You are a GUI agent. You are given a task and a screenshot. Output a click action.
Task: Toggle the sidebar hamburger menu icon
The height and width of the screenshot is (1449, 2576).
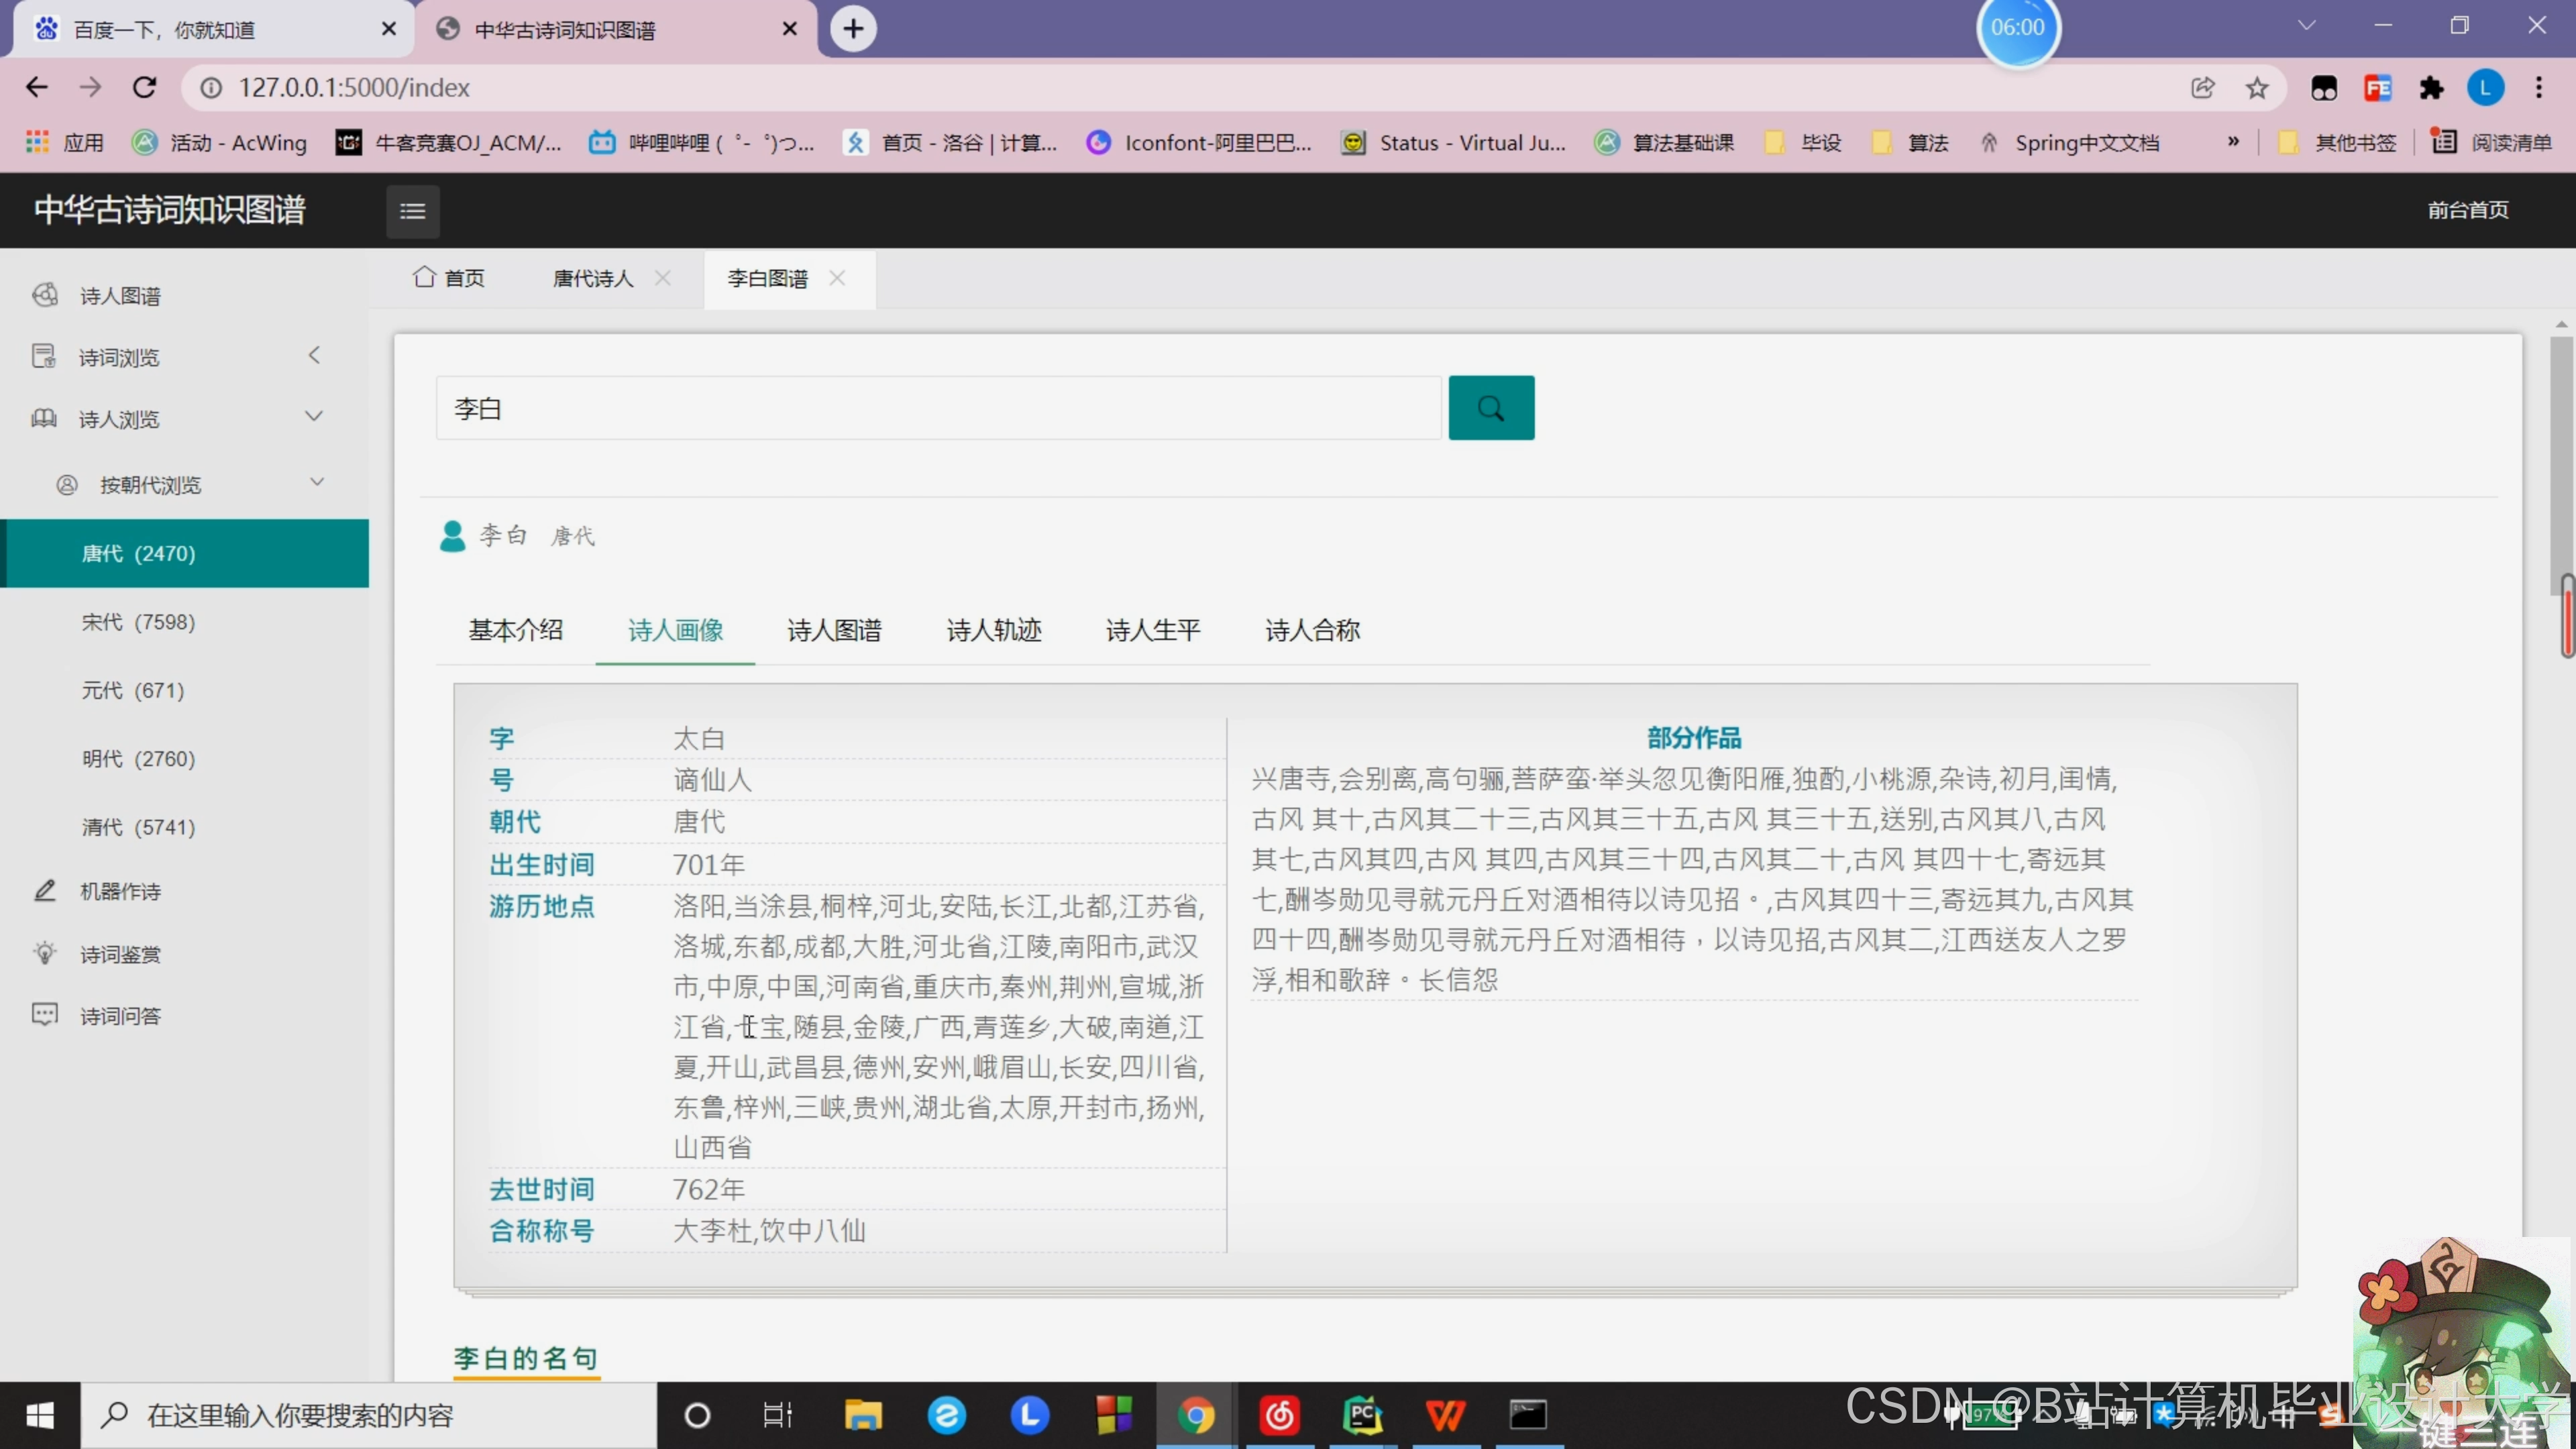click(413, 211)
